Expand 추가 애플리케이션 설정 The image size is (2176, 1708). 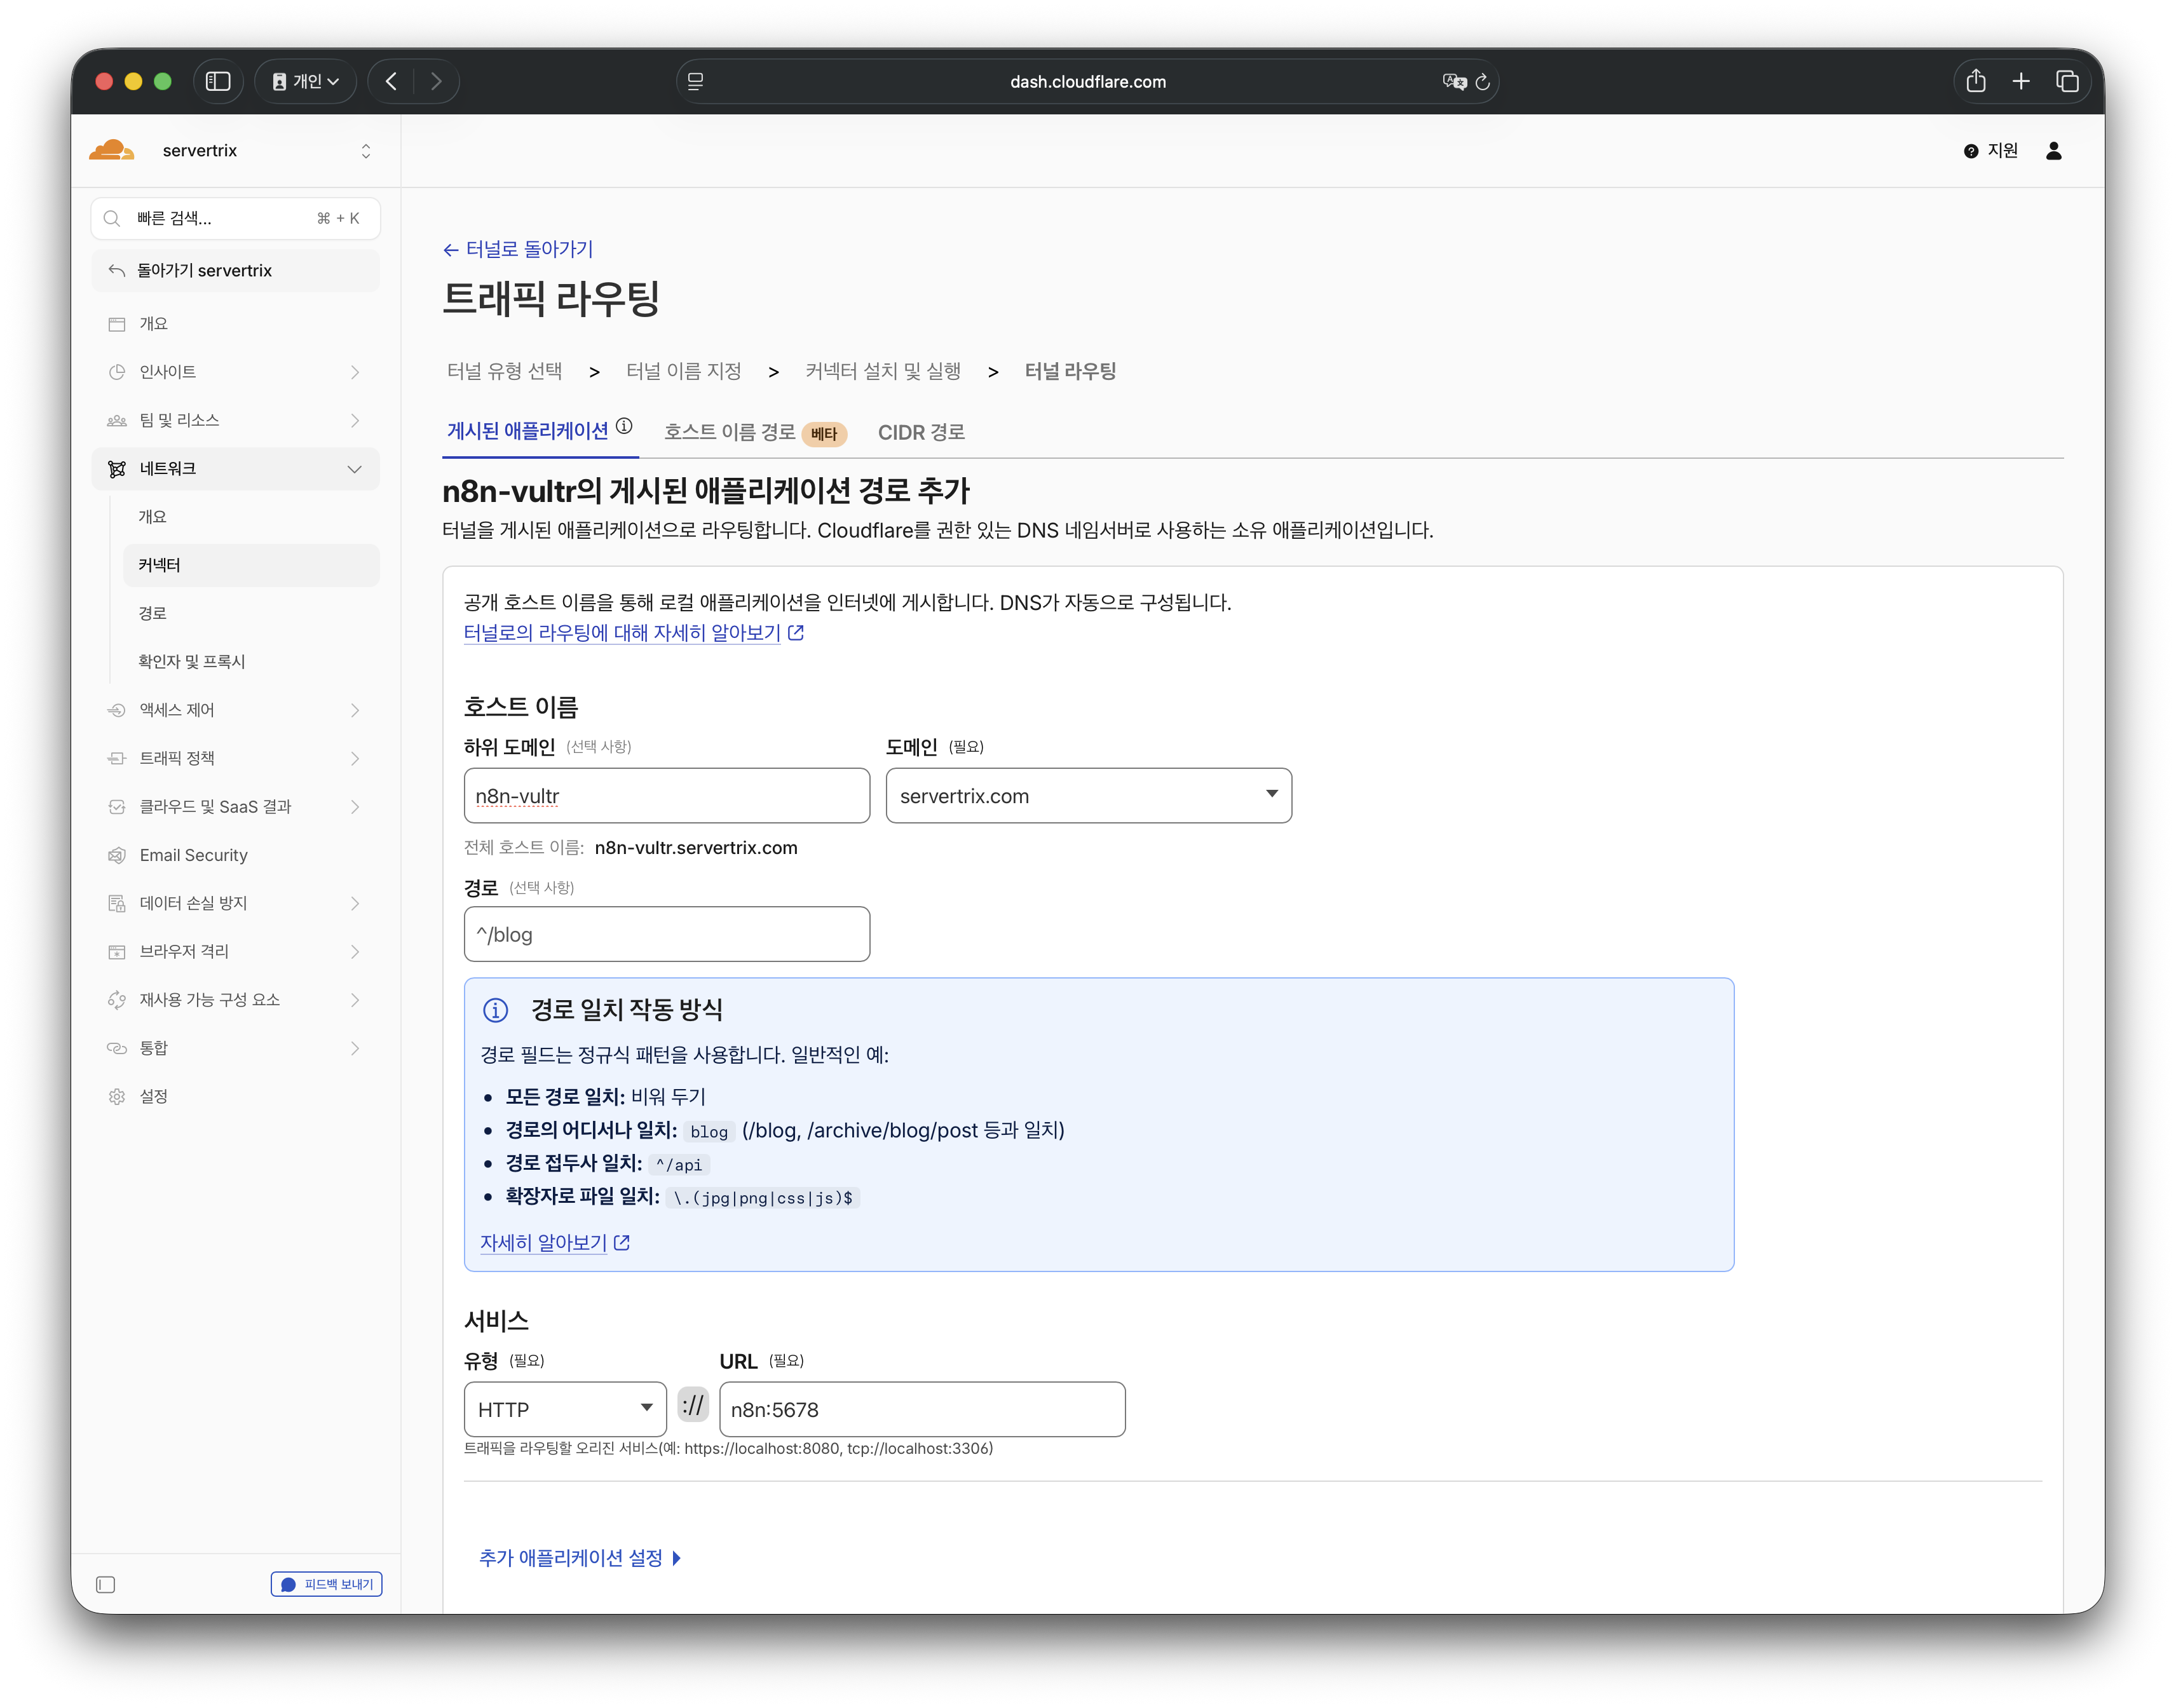[x=580, y=1558]
